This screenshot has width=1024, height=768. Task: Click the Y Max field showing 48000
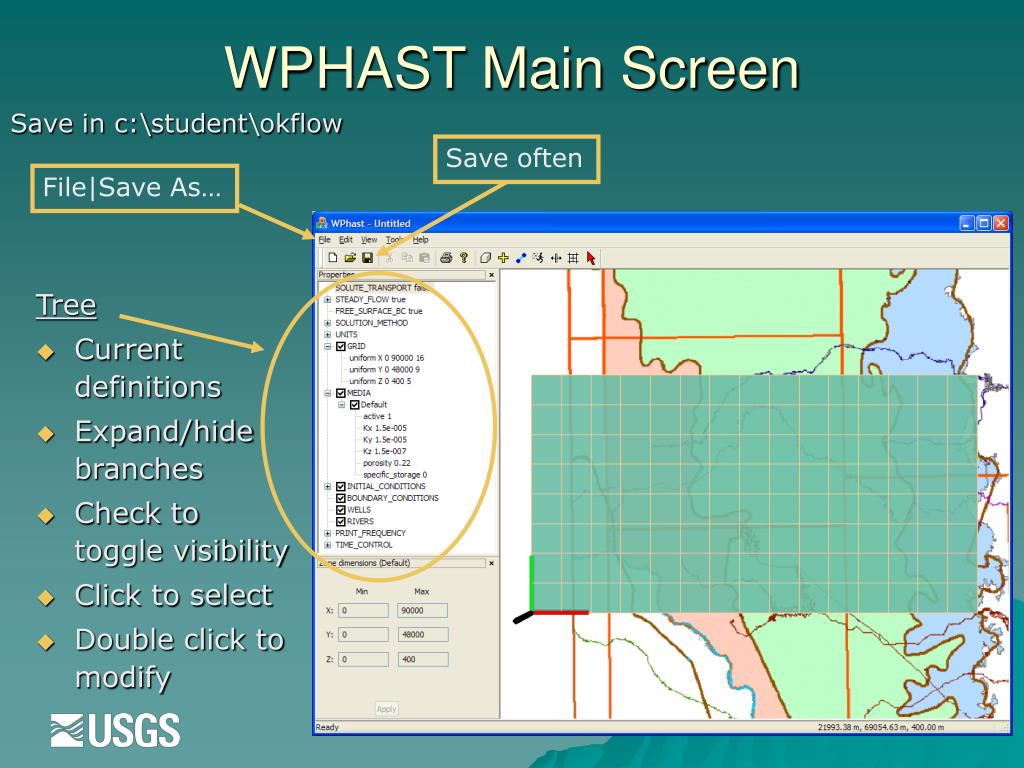(x=423, y=635)
